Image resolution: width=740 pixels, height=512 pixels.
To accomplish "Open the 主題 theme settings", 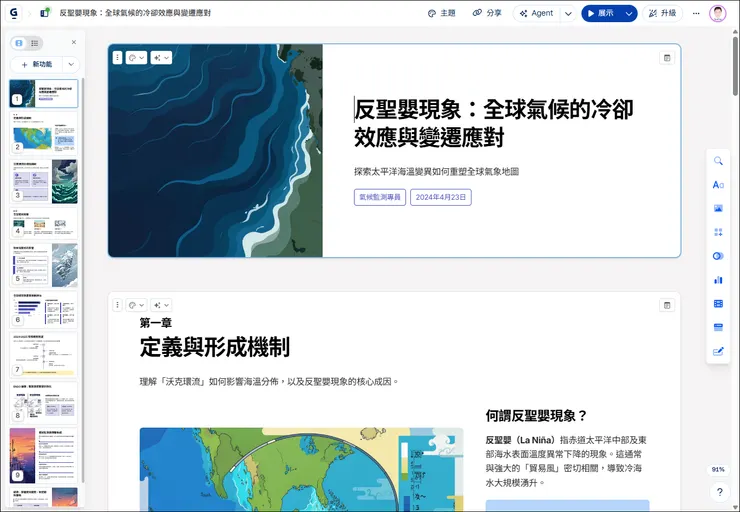I will pos(442,13).
